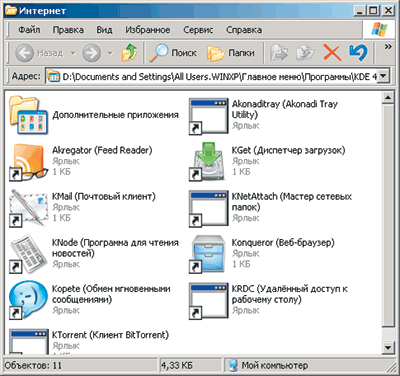Select the KRDC shortcut icon

(209, 301)
